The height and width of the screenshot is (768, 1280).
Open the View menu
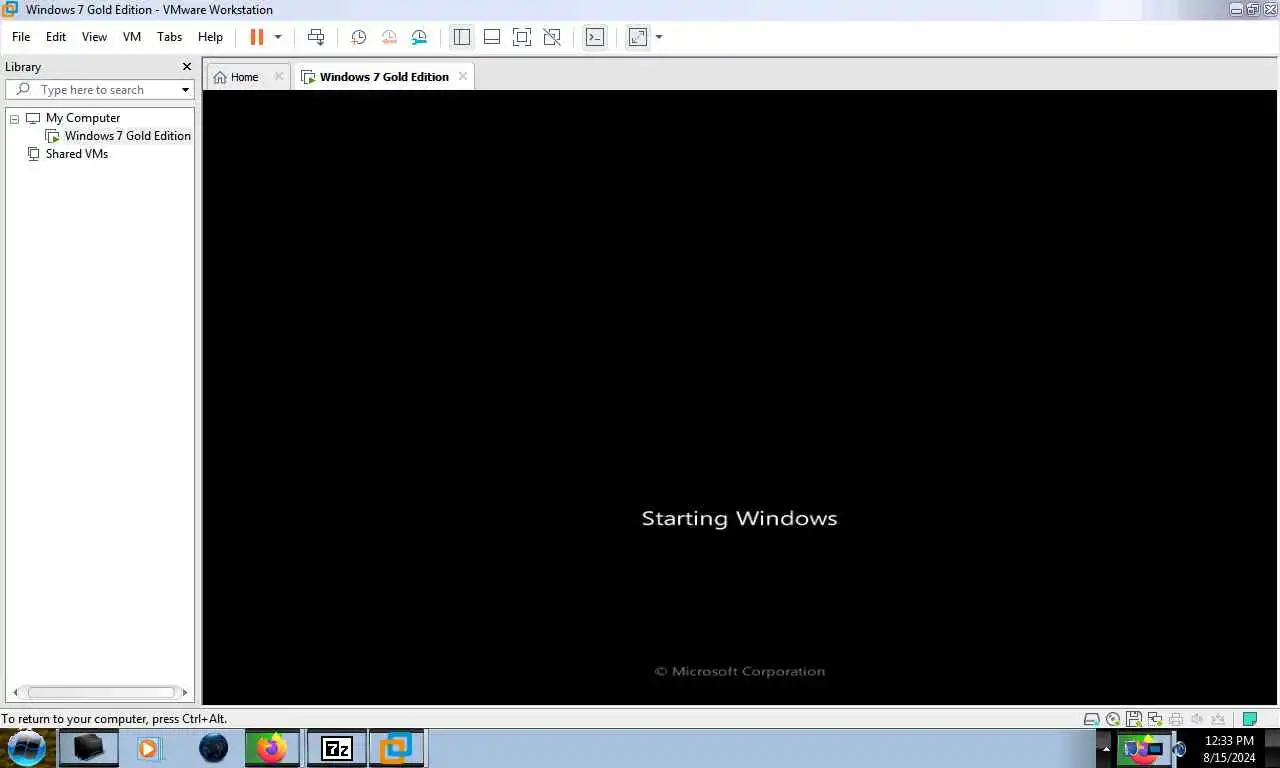(94, 37)
